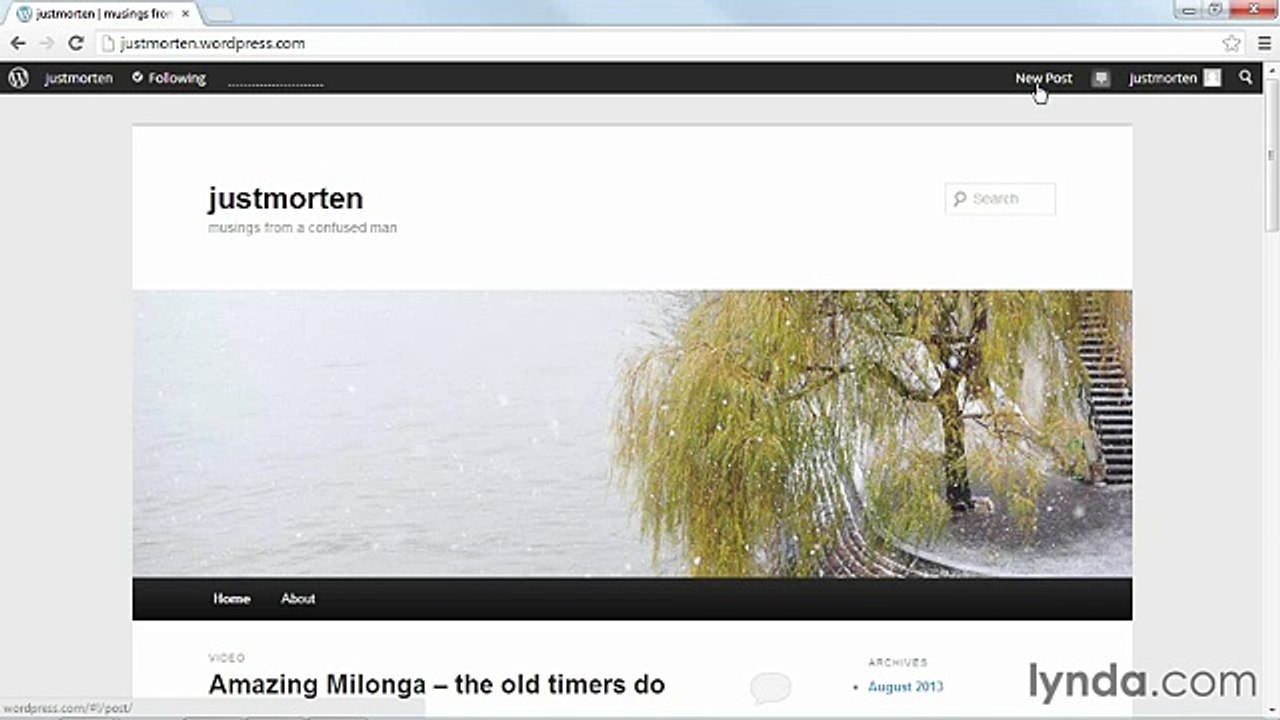Click the justmorten avatar thumbnail
Image resolution: width=1280 pixels, height=720 pixels.
point(1212,78)
